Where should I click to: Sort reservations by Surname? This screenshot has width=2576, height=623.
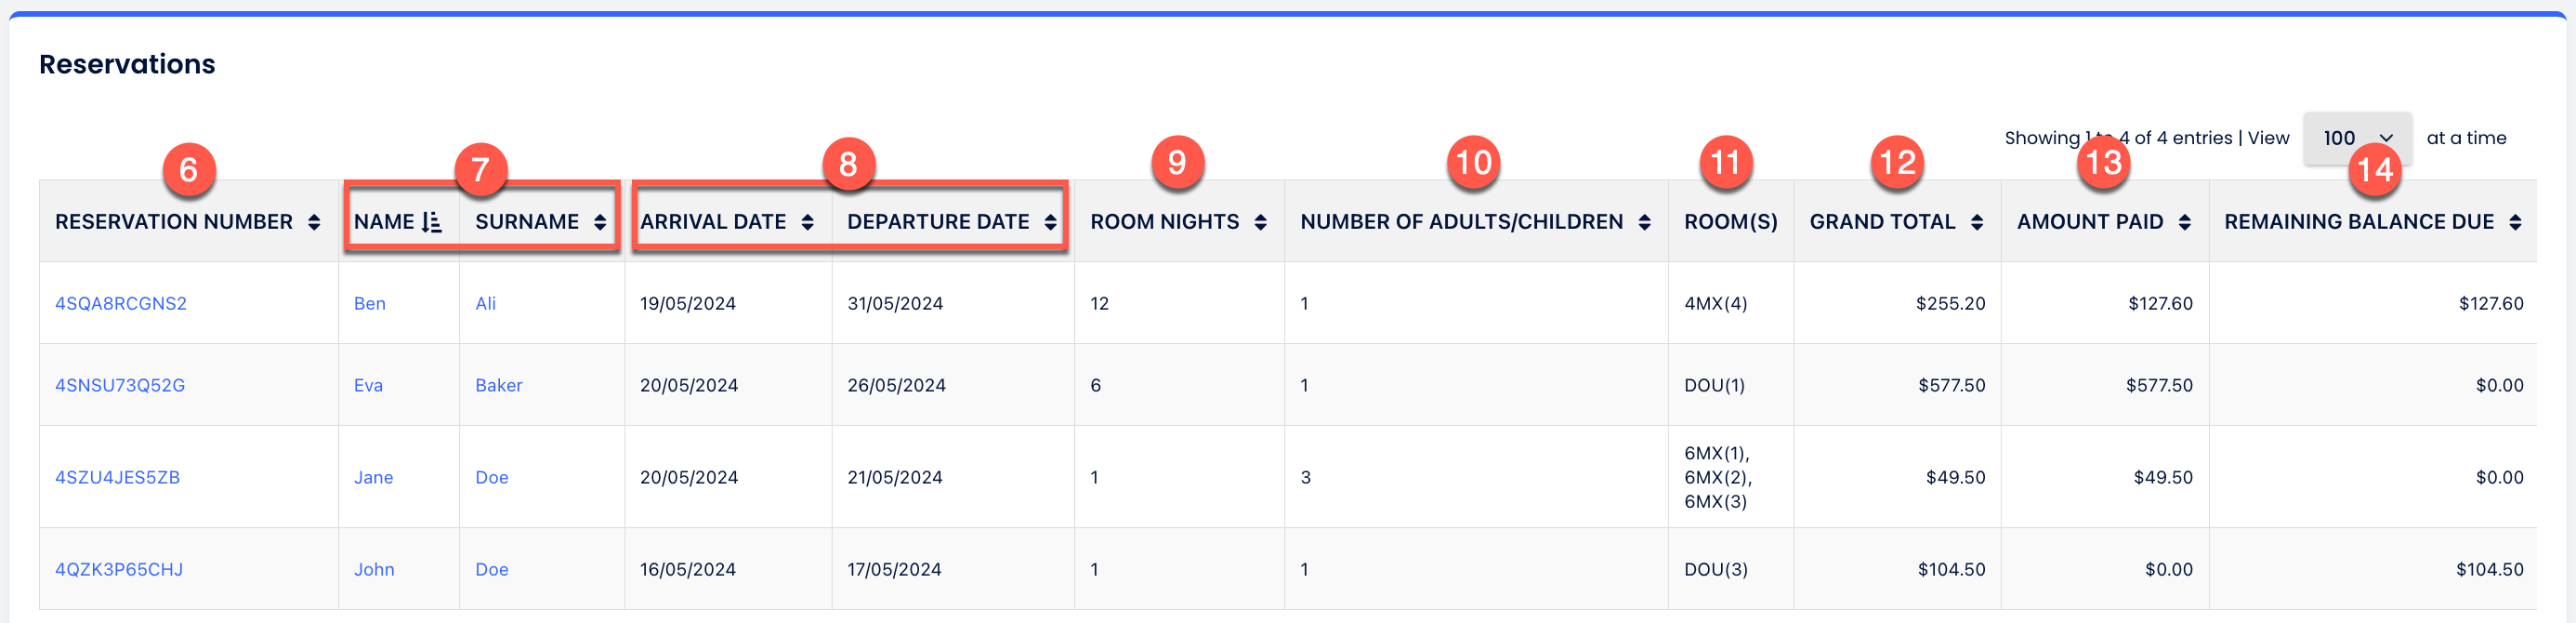tap(599, 221)
